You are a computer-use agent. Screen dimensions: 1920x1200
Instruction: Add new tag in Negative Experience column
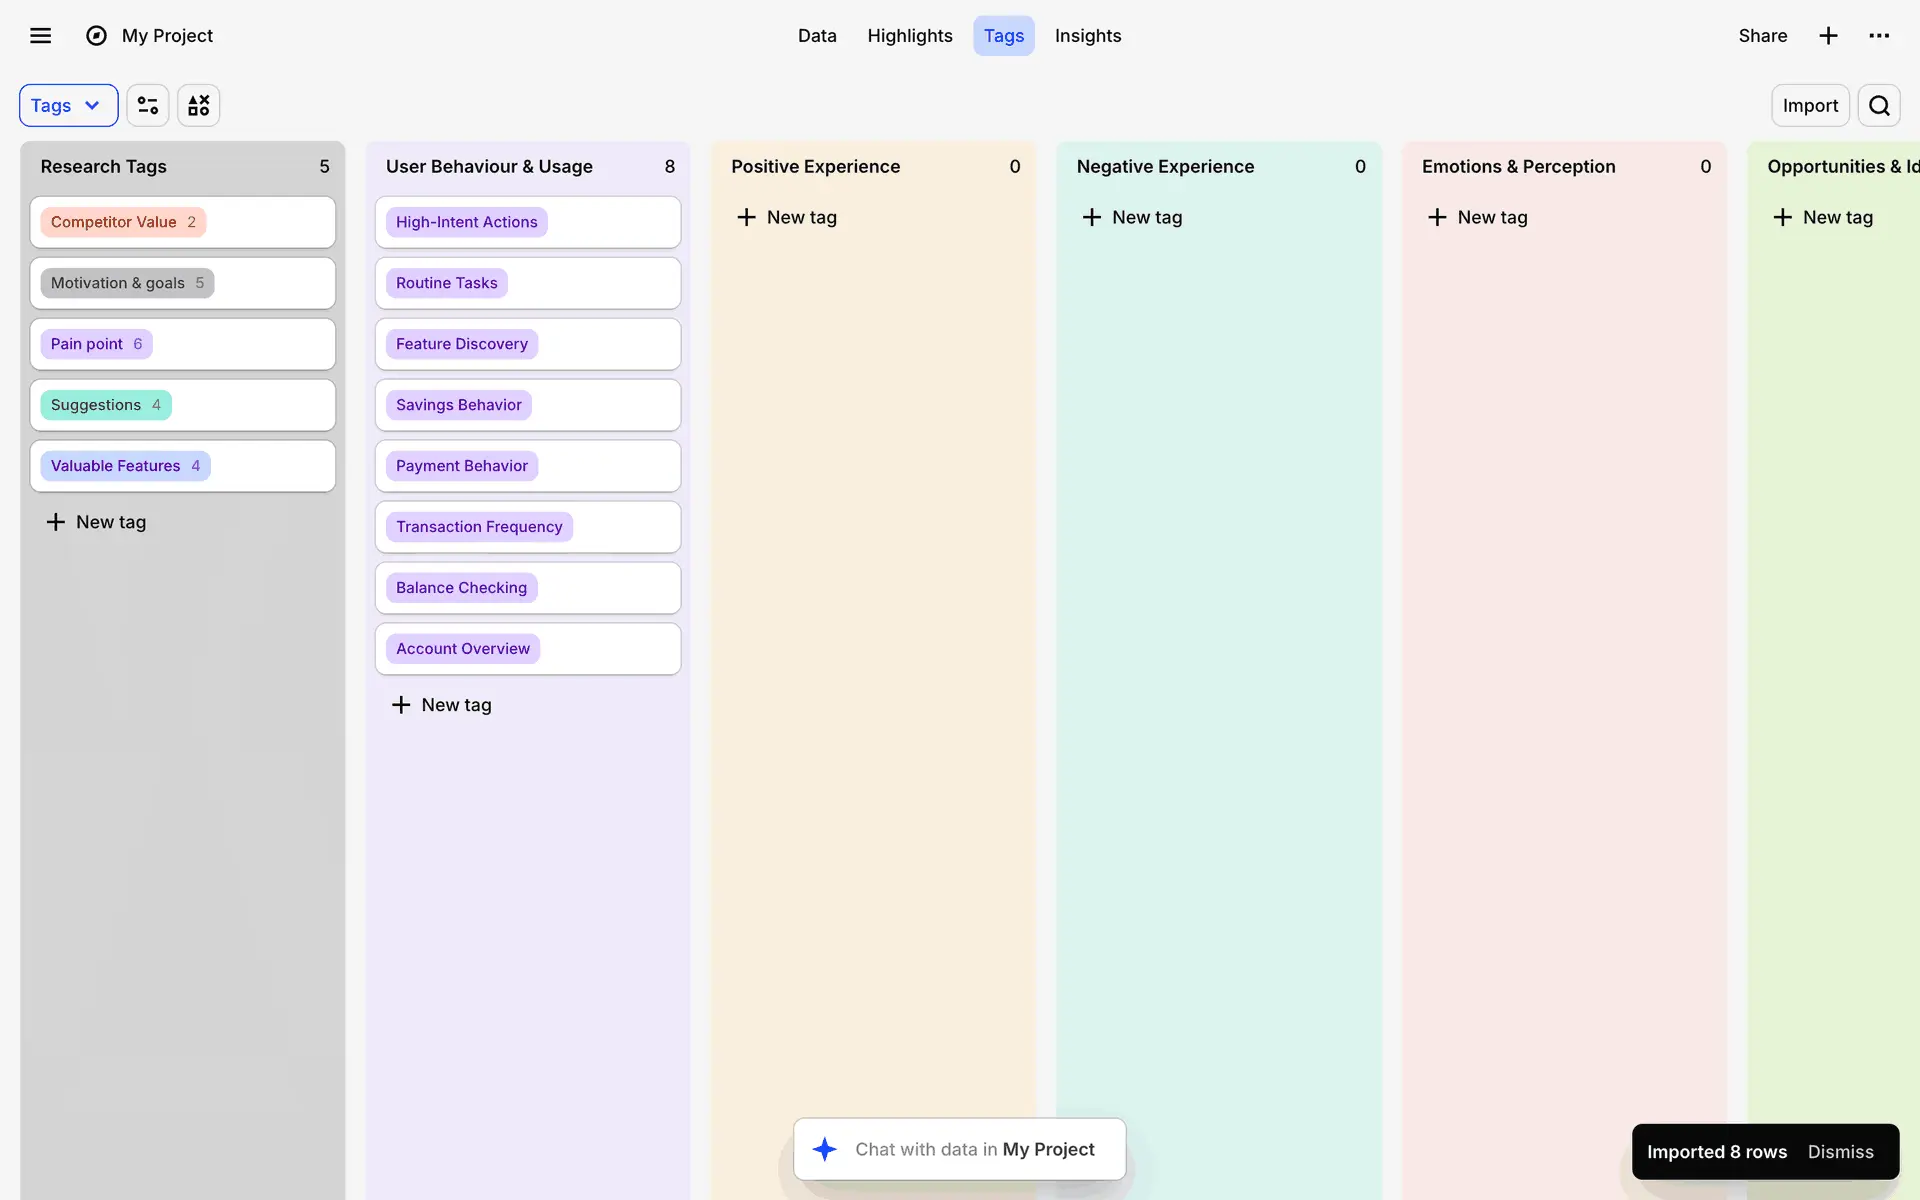pos(1132,217)
